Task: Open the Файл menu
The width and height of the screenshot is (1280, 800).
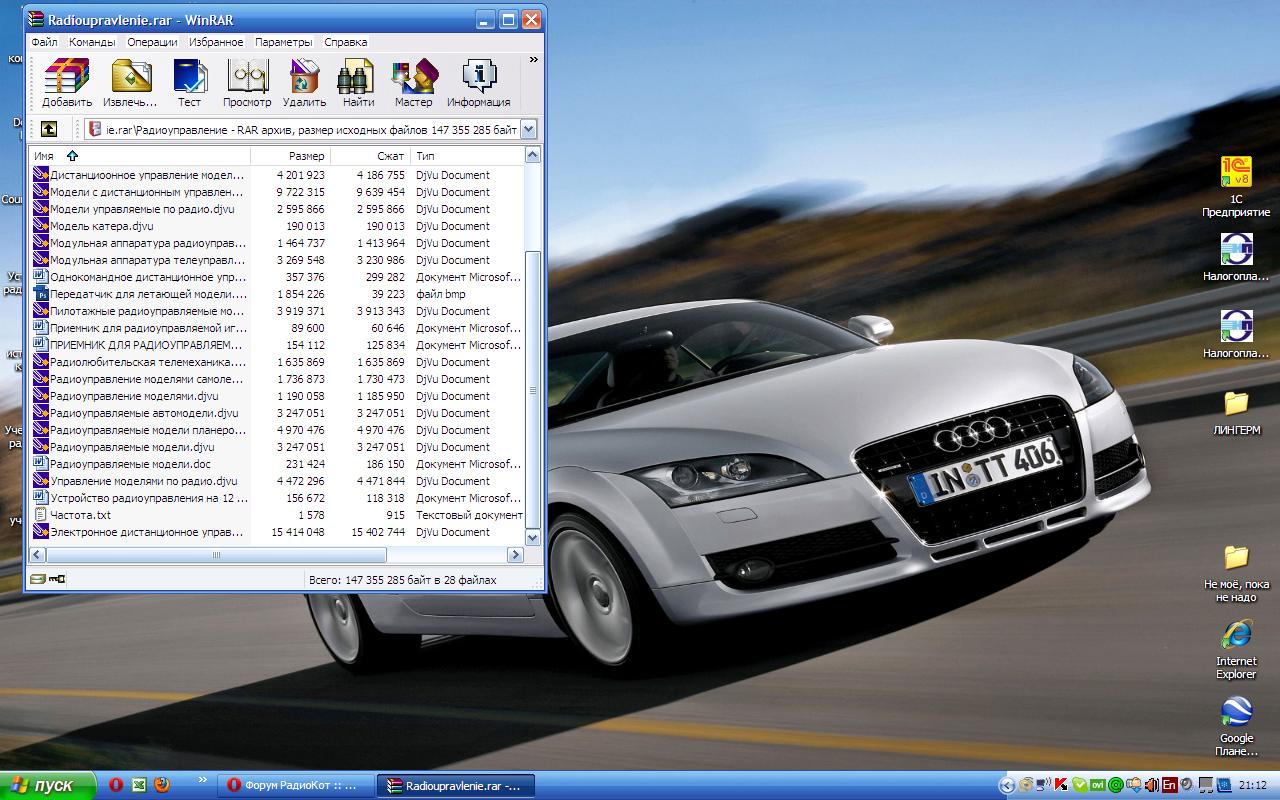Action: [44, 42]
